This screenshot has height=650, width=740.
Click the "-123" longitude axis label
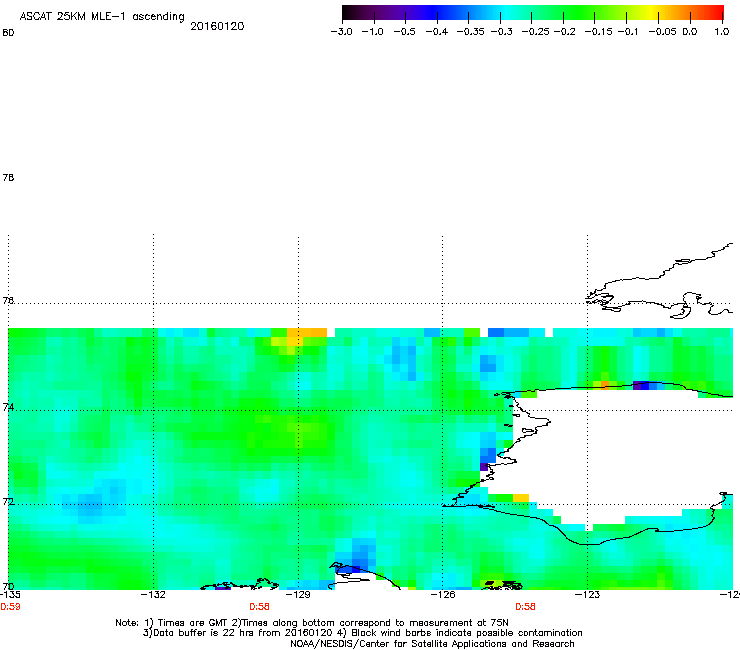[587, 595]
